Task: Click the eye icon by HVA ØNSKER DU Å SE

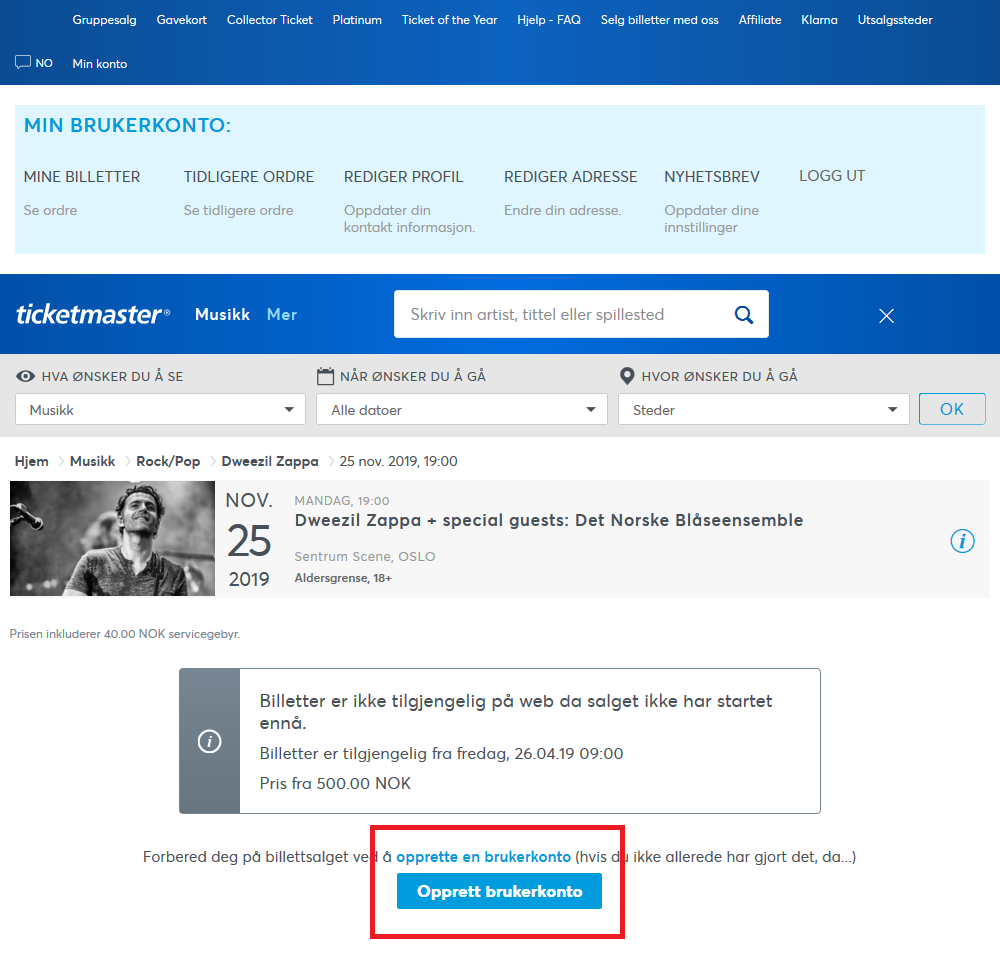Action: pos(26,376)
